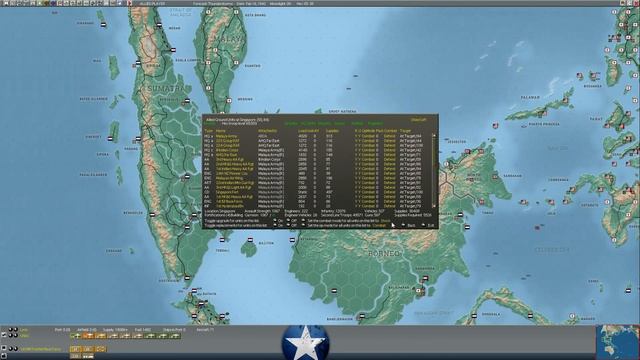Sort the unit list by Type column

pyautogui.click(x=209, y=131)
